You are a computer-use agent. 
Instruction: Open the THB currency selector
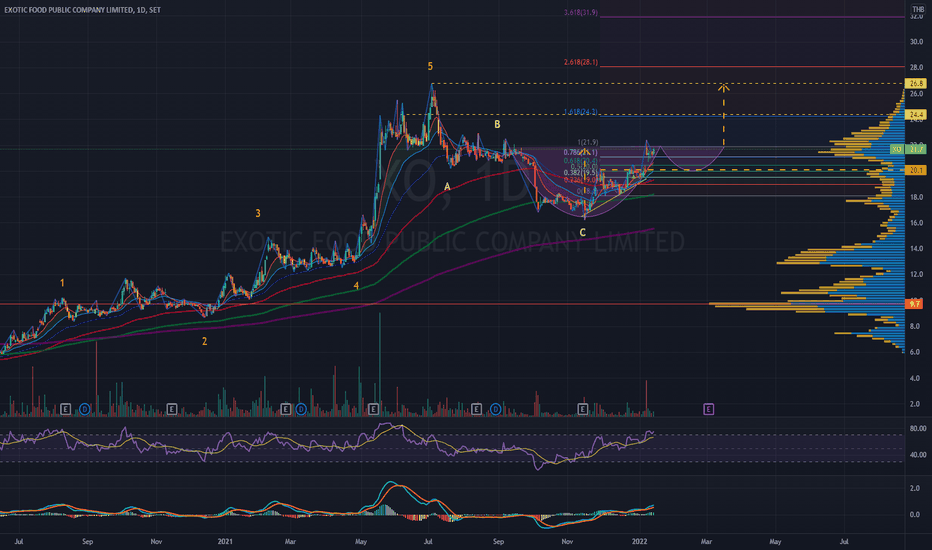918,9
